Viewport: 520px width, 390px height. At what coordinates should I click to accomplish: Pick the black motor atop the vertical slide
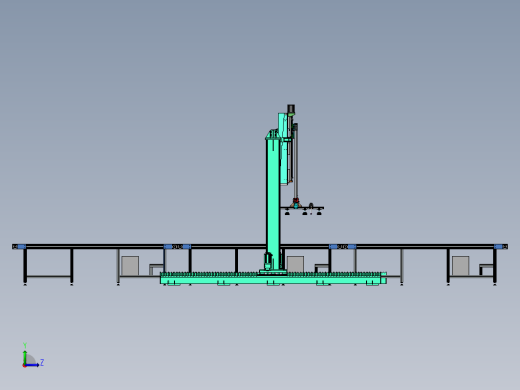[291, 109]
